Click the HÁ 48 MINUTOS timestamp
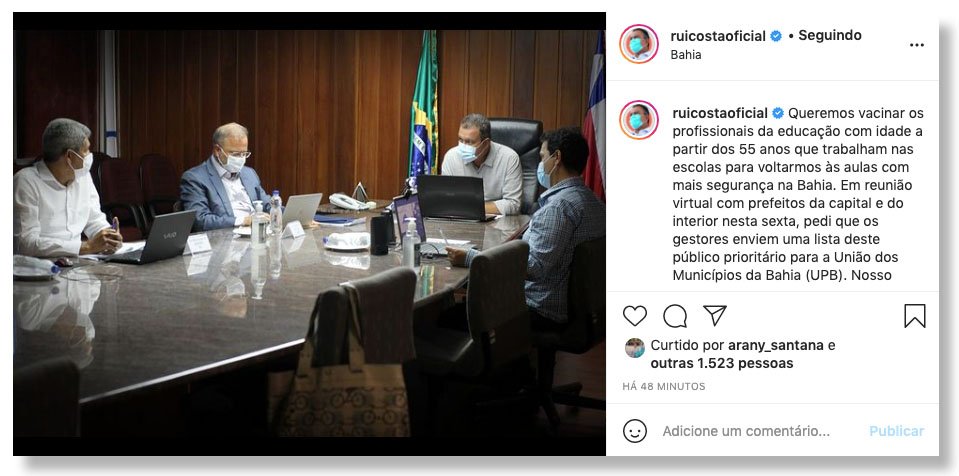 [x=664, y=386]
